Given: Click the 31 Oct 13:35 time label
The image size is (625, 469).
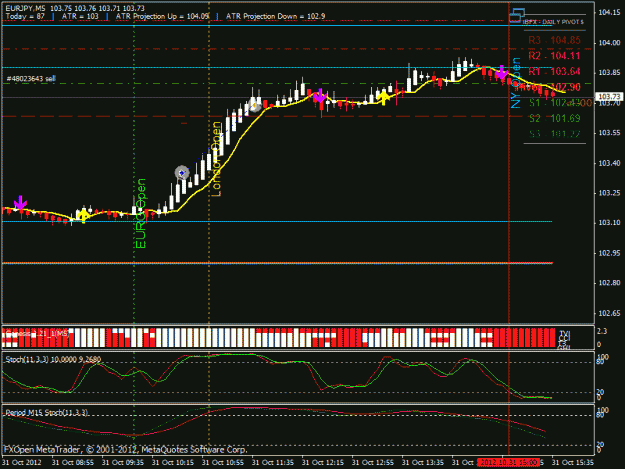Looking at the screenshot, I should click(x=423, y=462).
